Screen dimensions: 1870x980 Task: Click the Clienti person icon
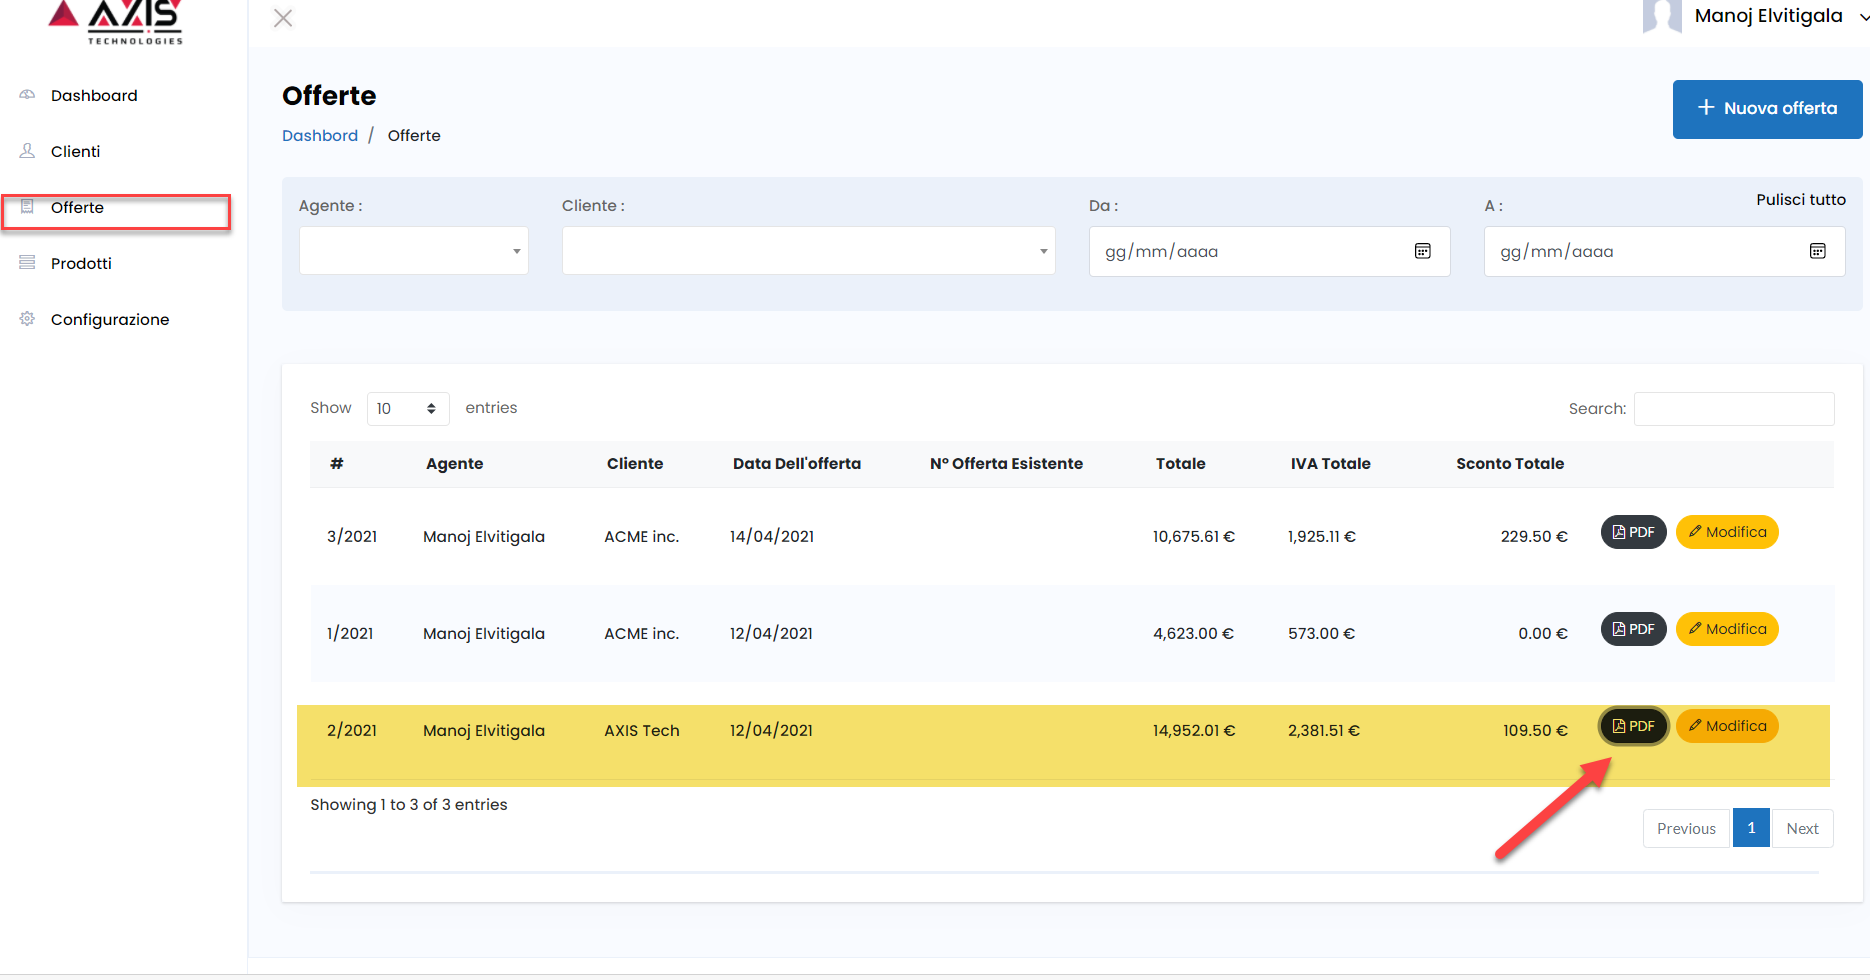click(27, 151)
